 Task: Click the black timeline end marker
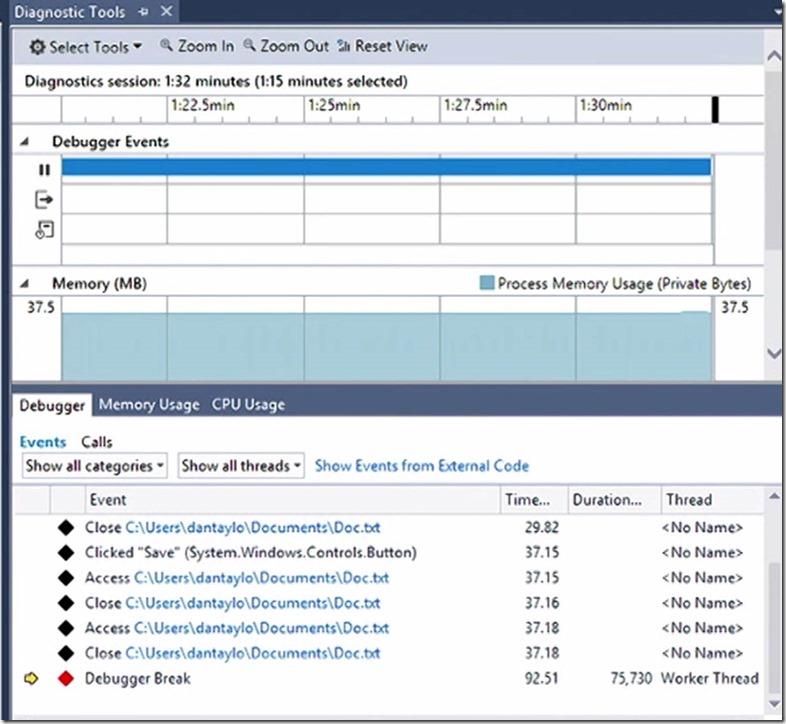[x=715, y=109]
